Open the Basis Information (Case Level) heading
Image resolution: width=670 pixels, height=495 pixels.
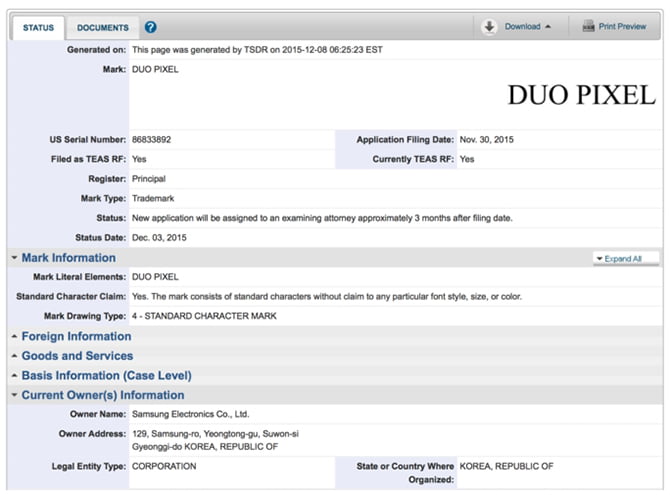click(106, 376)
